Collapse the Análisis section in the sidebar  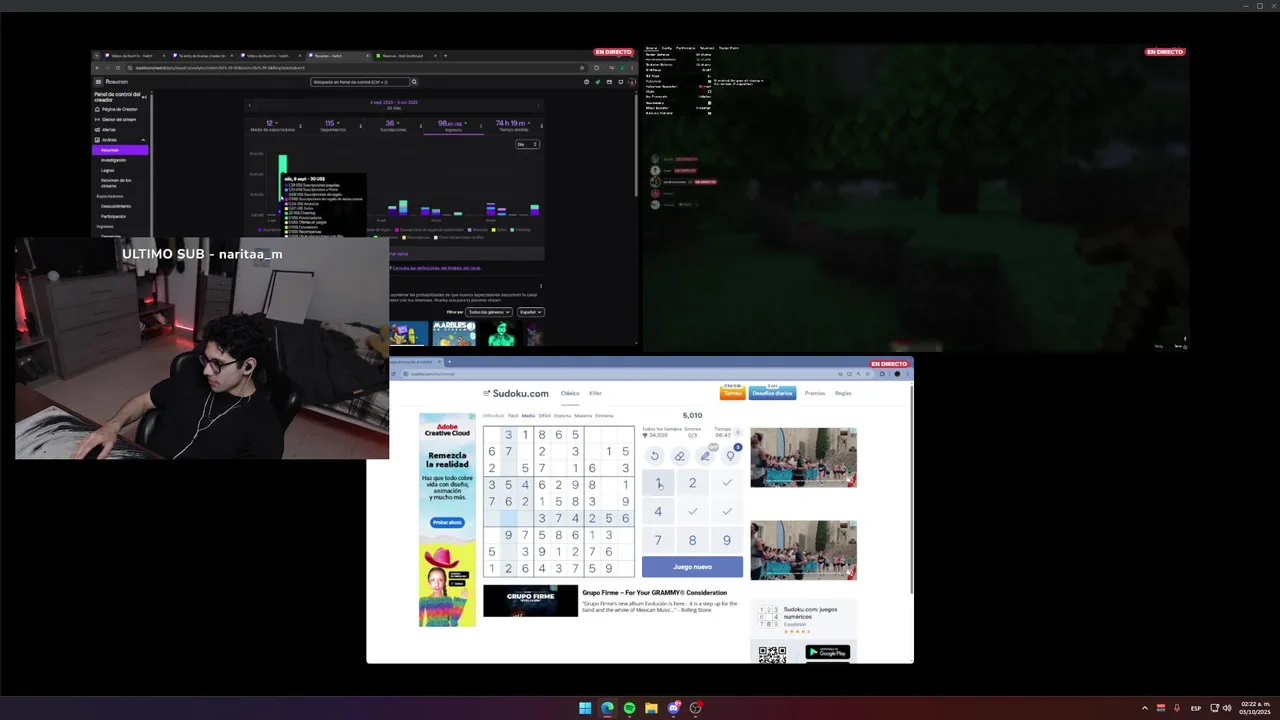click(x=143, y=140)
